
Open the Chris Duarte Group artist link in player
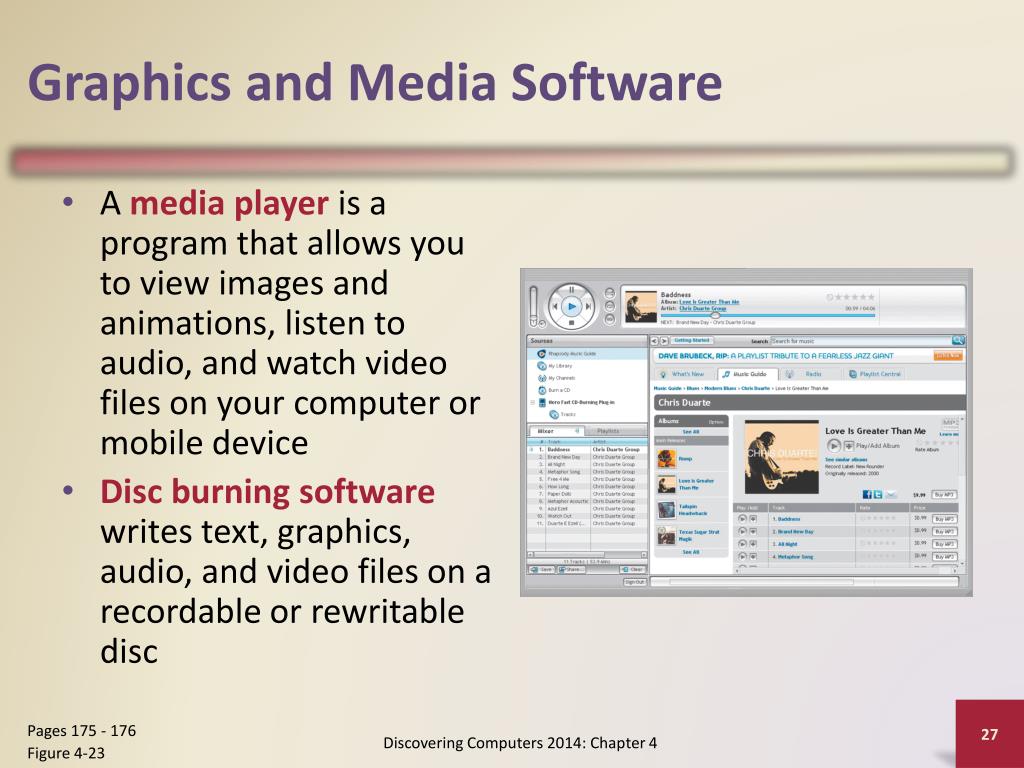(x=703, y=308)
